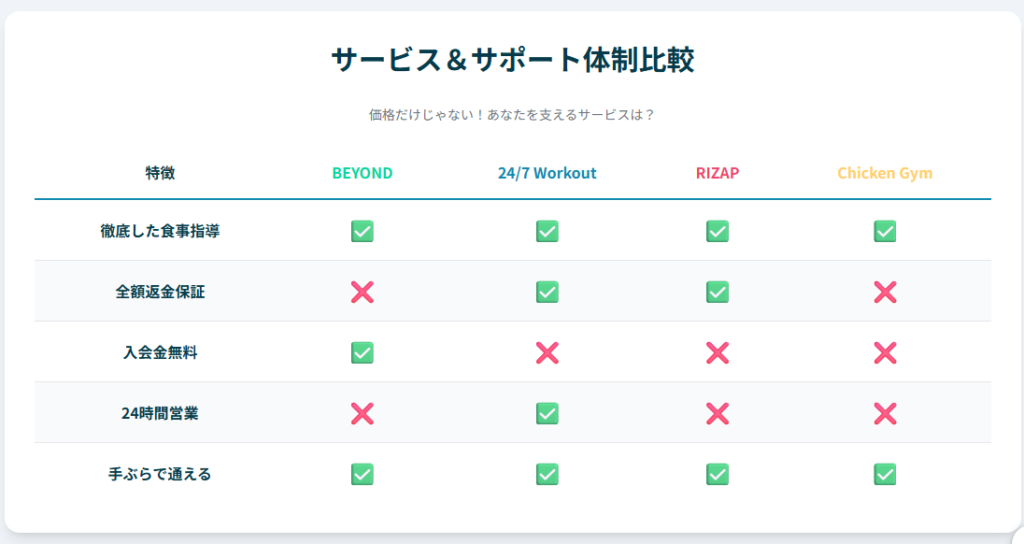This screenshot has height=544, width=1024.
Task: Click RIZAP cross icon for 入会金無料
Action: coord(717,353)
